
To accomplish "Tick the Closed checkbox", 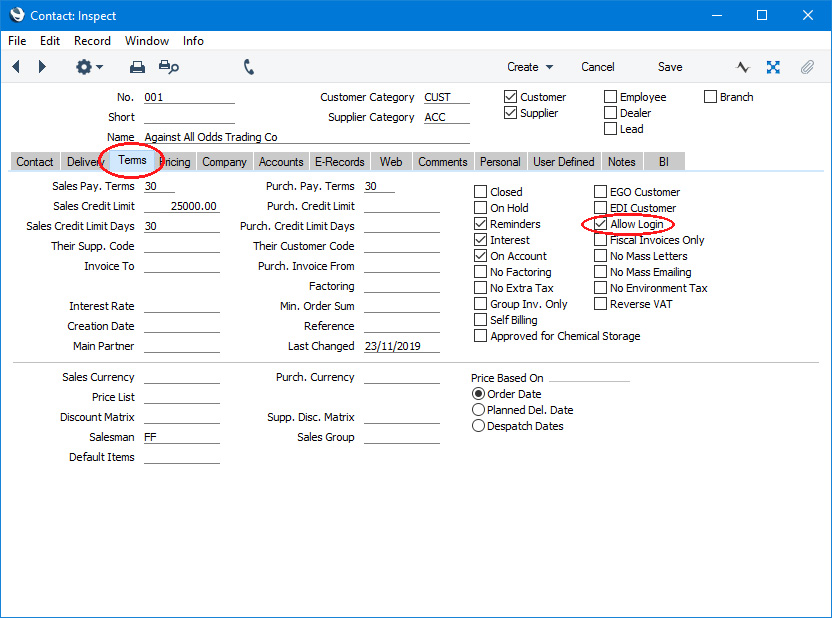I will 480,192.
